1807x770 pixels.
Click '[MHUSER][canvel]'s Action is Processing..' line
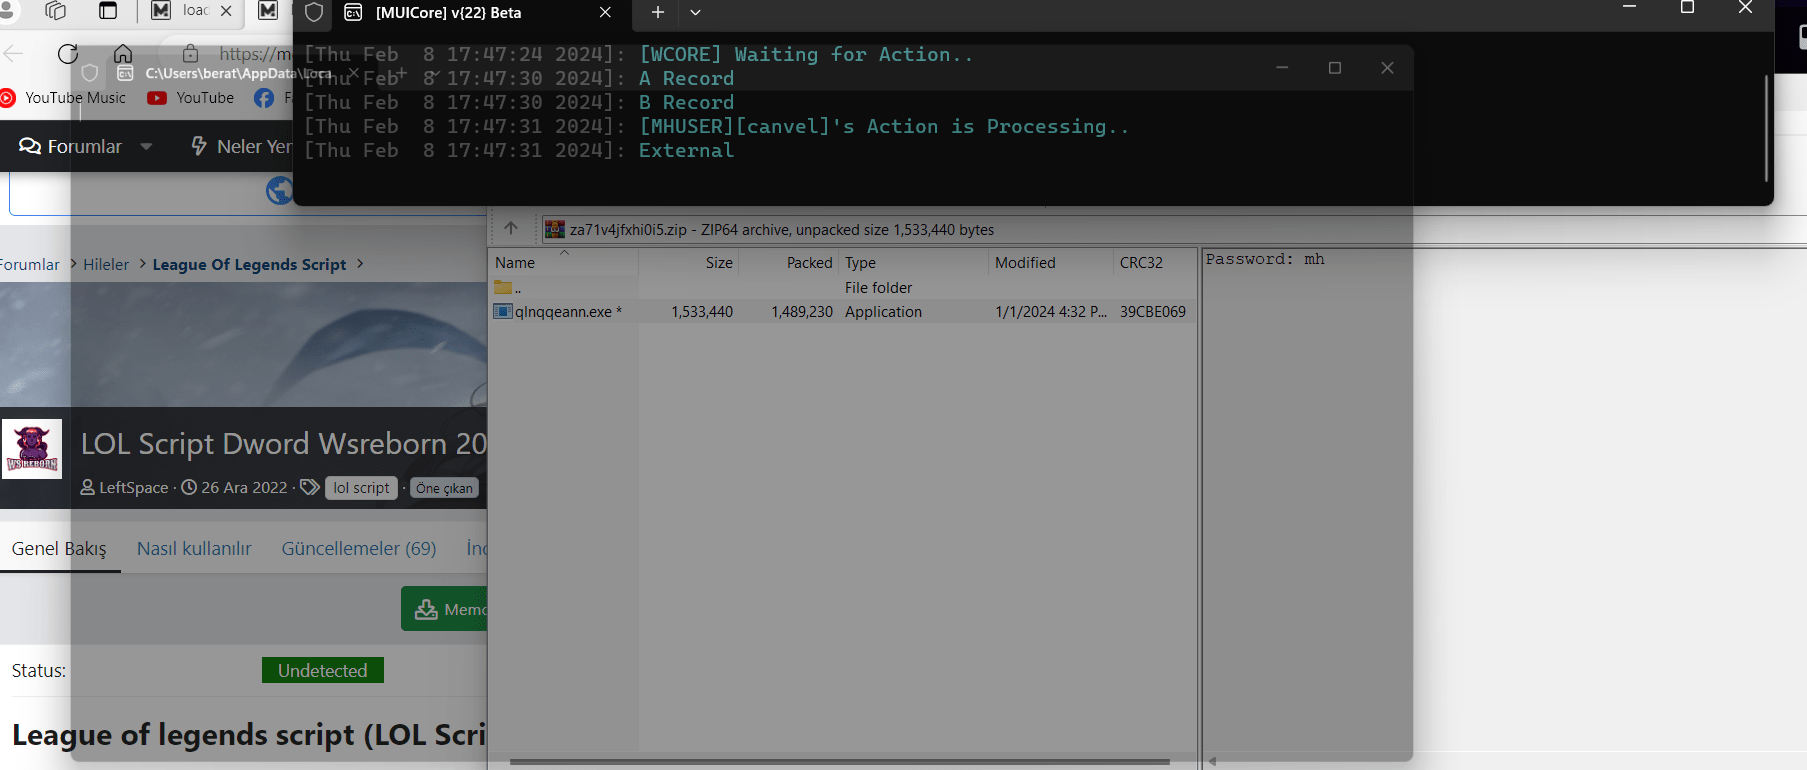[884, 127]
